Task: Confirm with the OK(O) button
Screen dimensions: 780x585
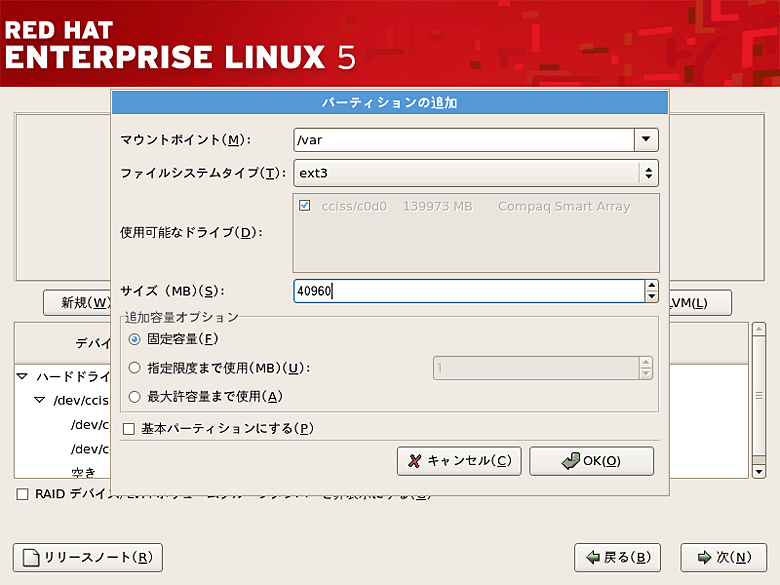Action: [x=591, y=461]
